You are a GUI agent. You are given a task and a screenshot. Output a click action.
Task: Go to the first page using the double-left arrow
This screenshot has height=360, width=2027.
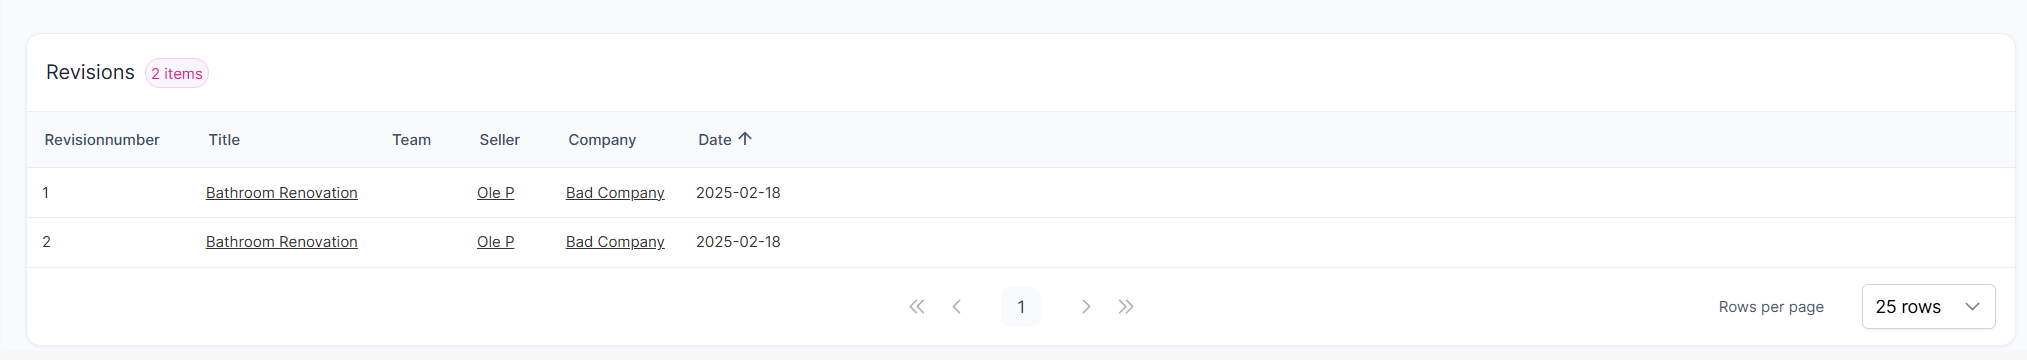coord(917,307)
